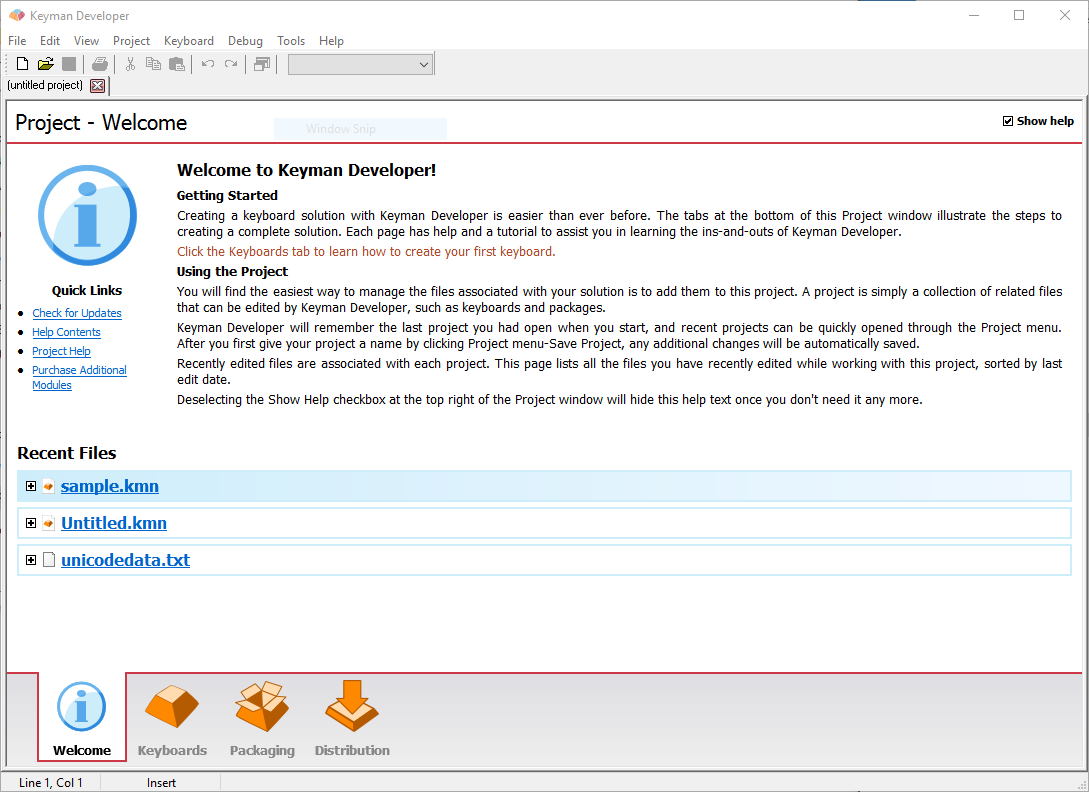Open the Help Contents link
The height and width of the screenshot is (792, 1089).
coord(67,332)
